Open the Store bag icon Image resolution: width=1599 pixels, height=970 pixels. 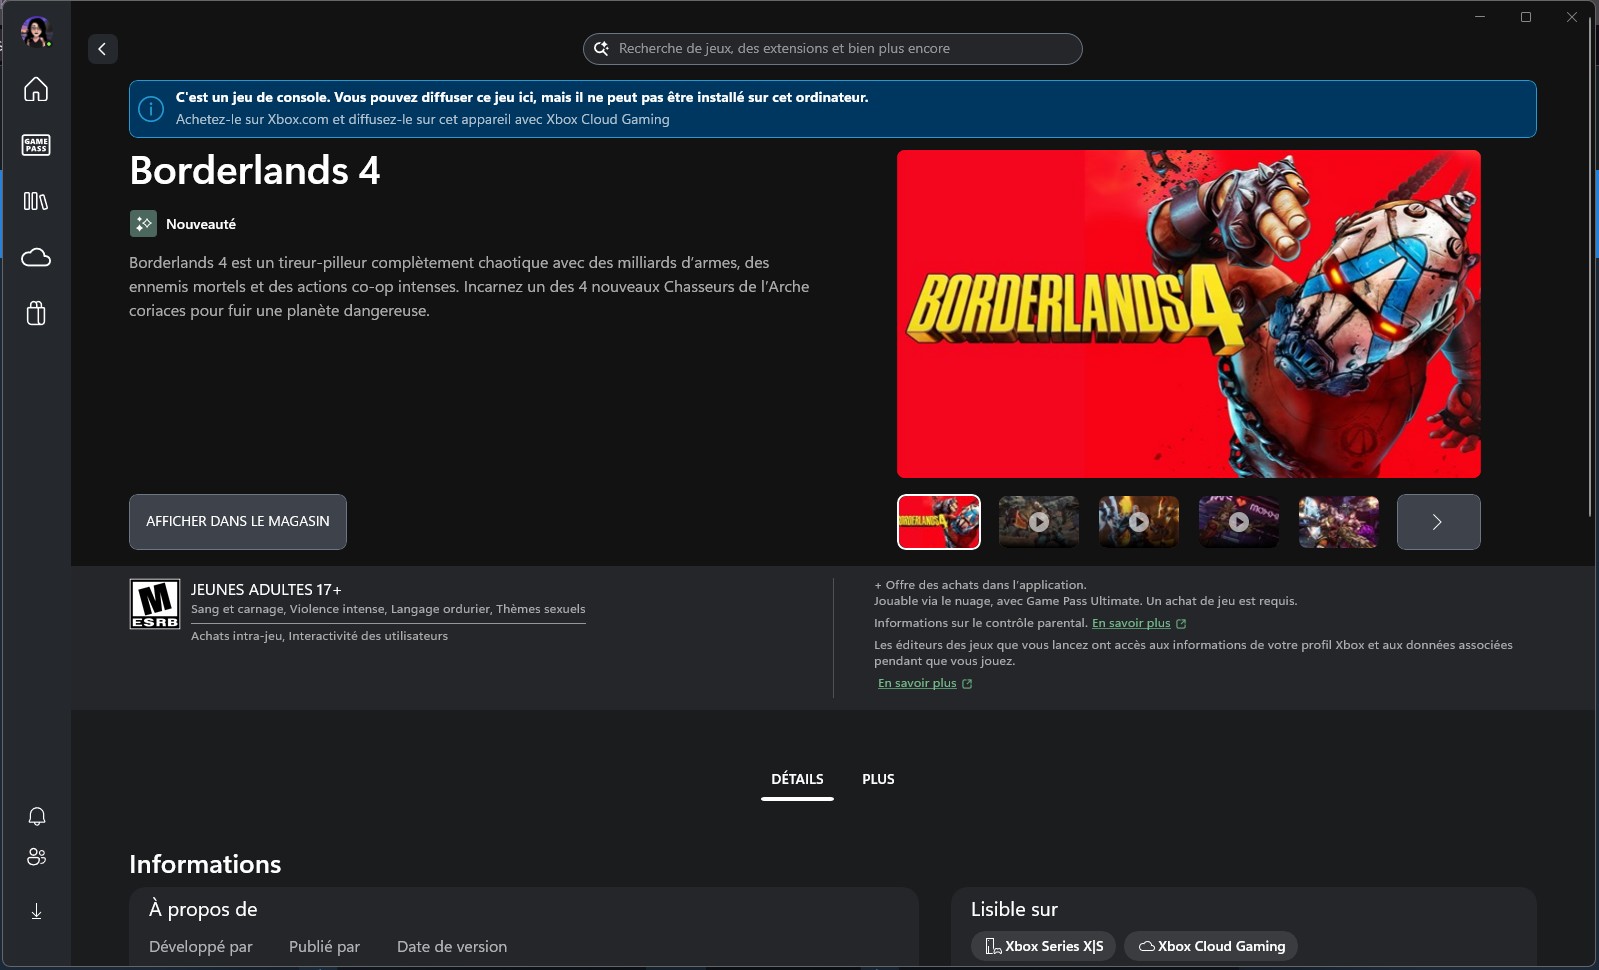[x=36, y=314]
